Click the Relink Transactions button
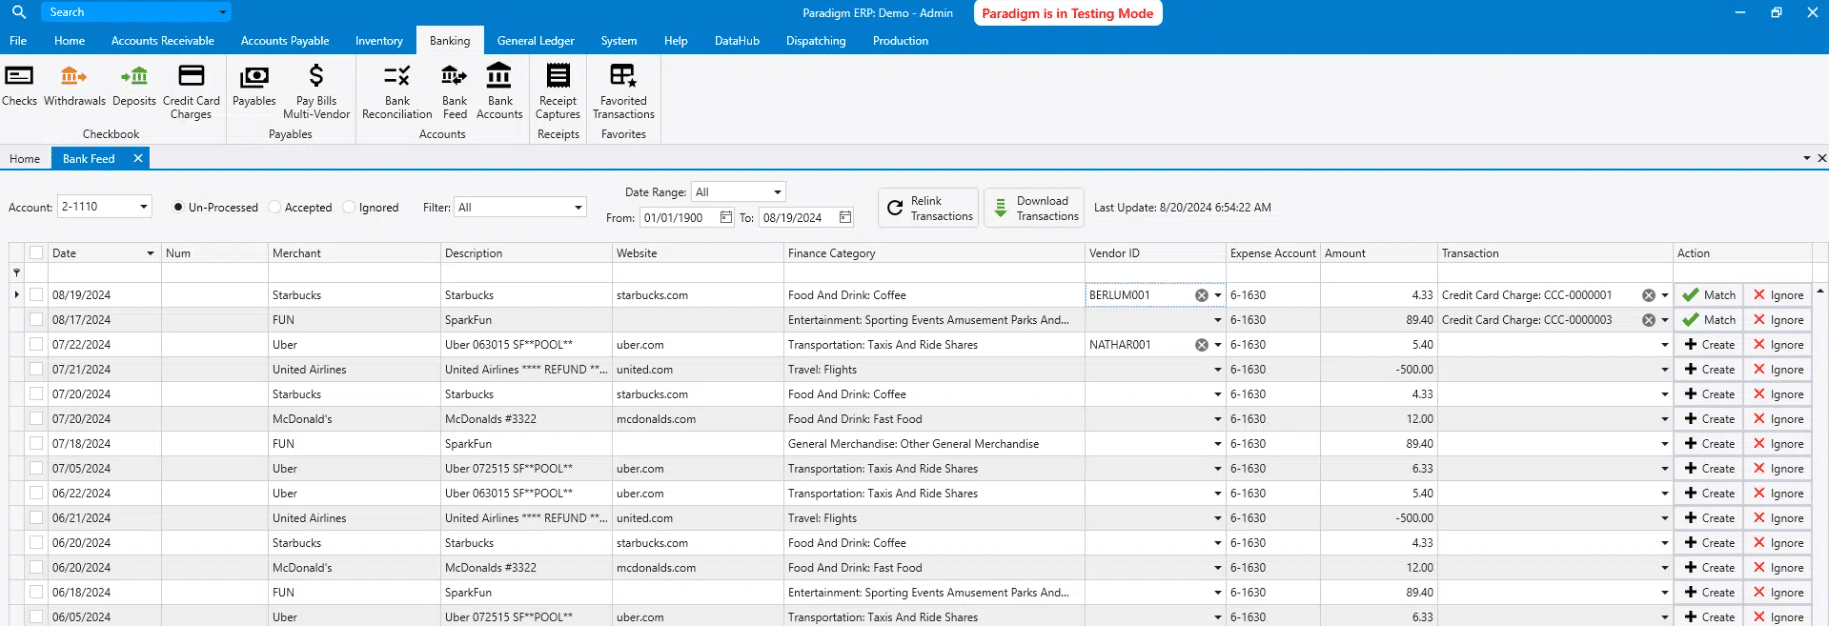Image resolution: width=1830 pixels, height=634 pixels. [929, 208]
